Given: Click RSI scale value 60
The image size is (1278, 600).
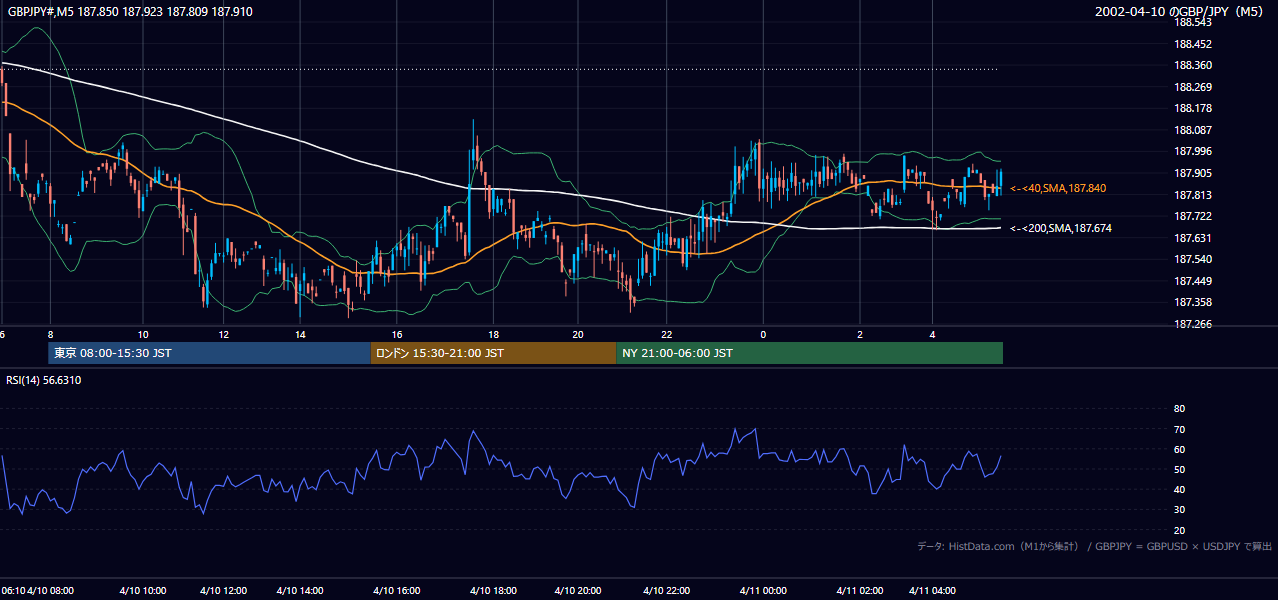Looking at the screenshot, I should point(1179,449).
